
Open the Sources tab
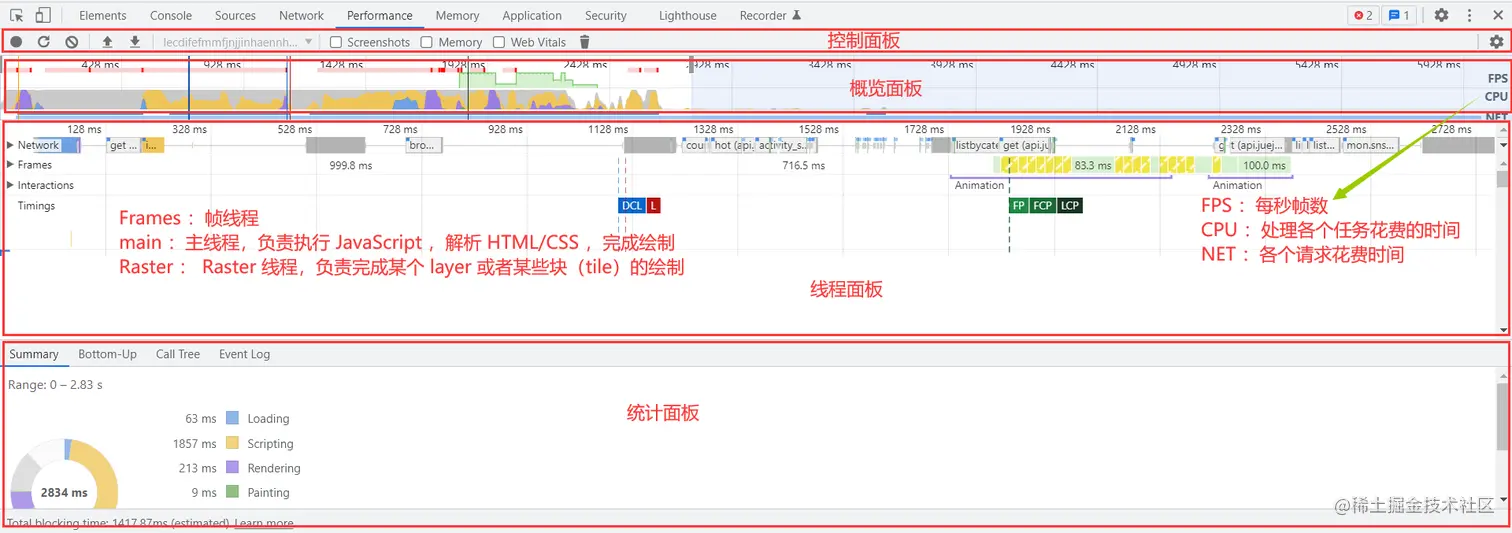pyautogui.click(x=235, y=15)
